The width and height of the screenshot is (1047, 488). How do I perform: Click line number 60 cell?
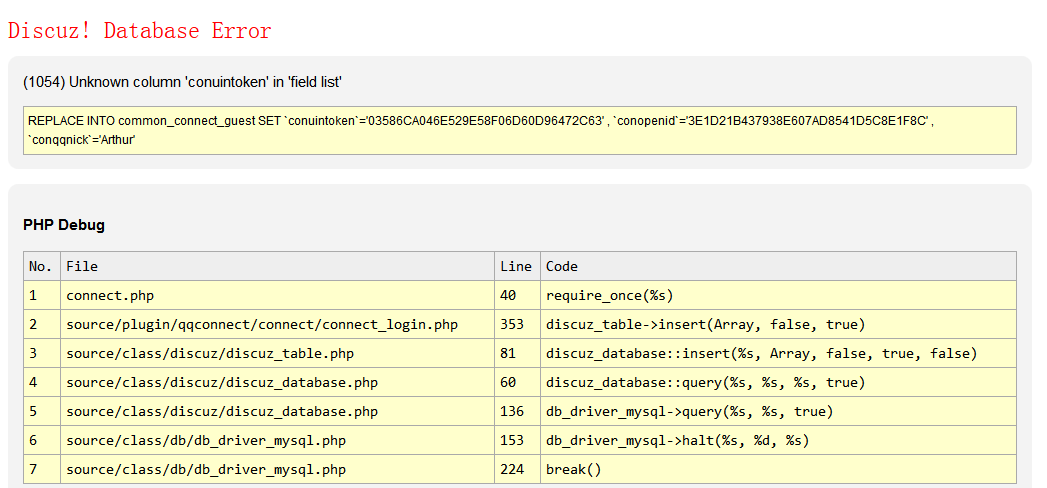point(517,383)
